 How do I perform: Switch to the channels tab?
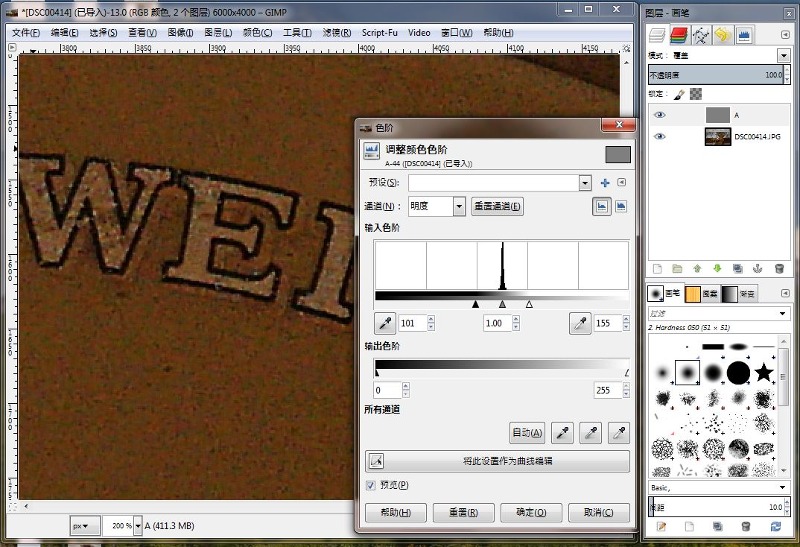pyautogui.click(x=678, y=35)
